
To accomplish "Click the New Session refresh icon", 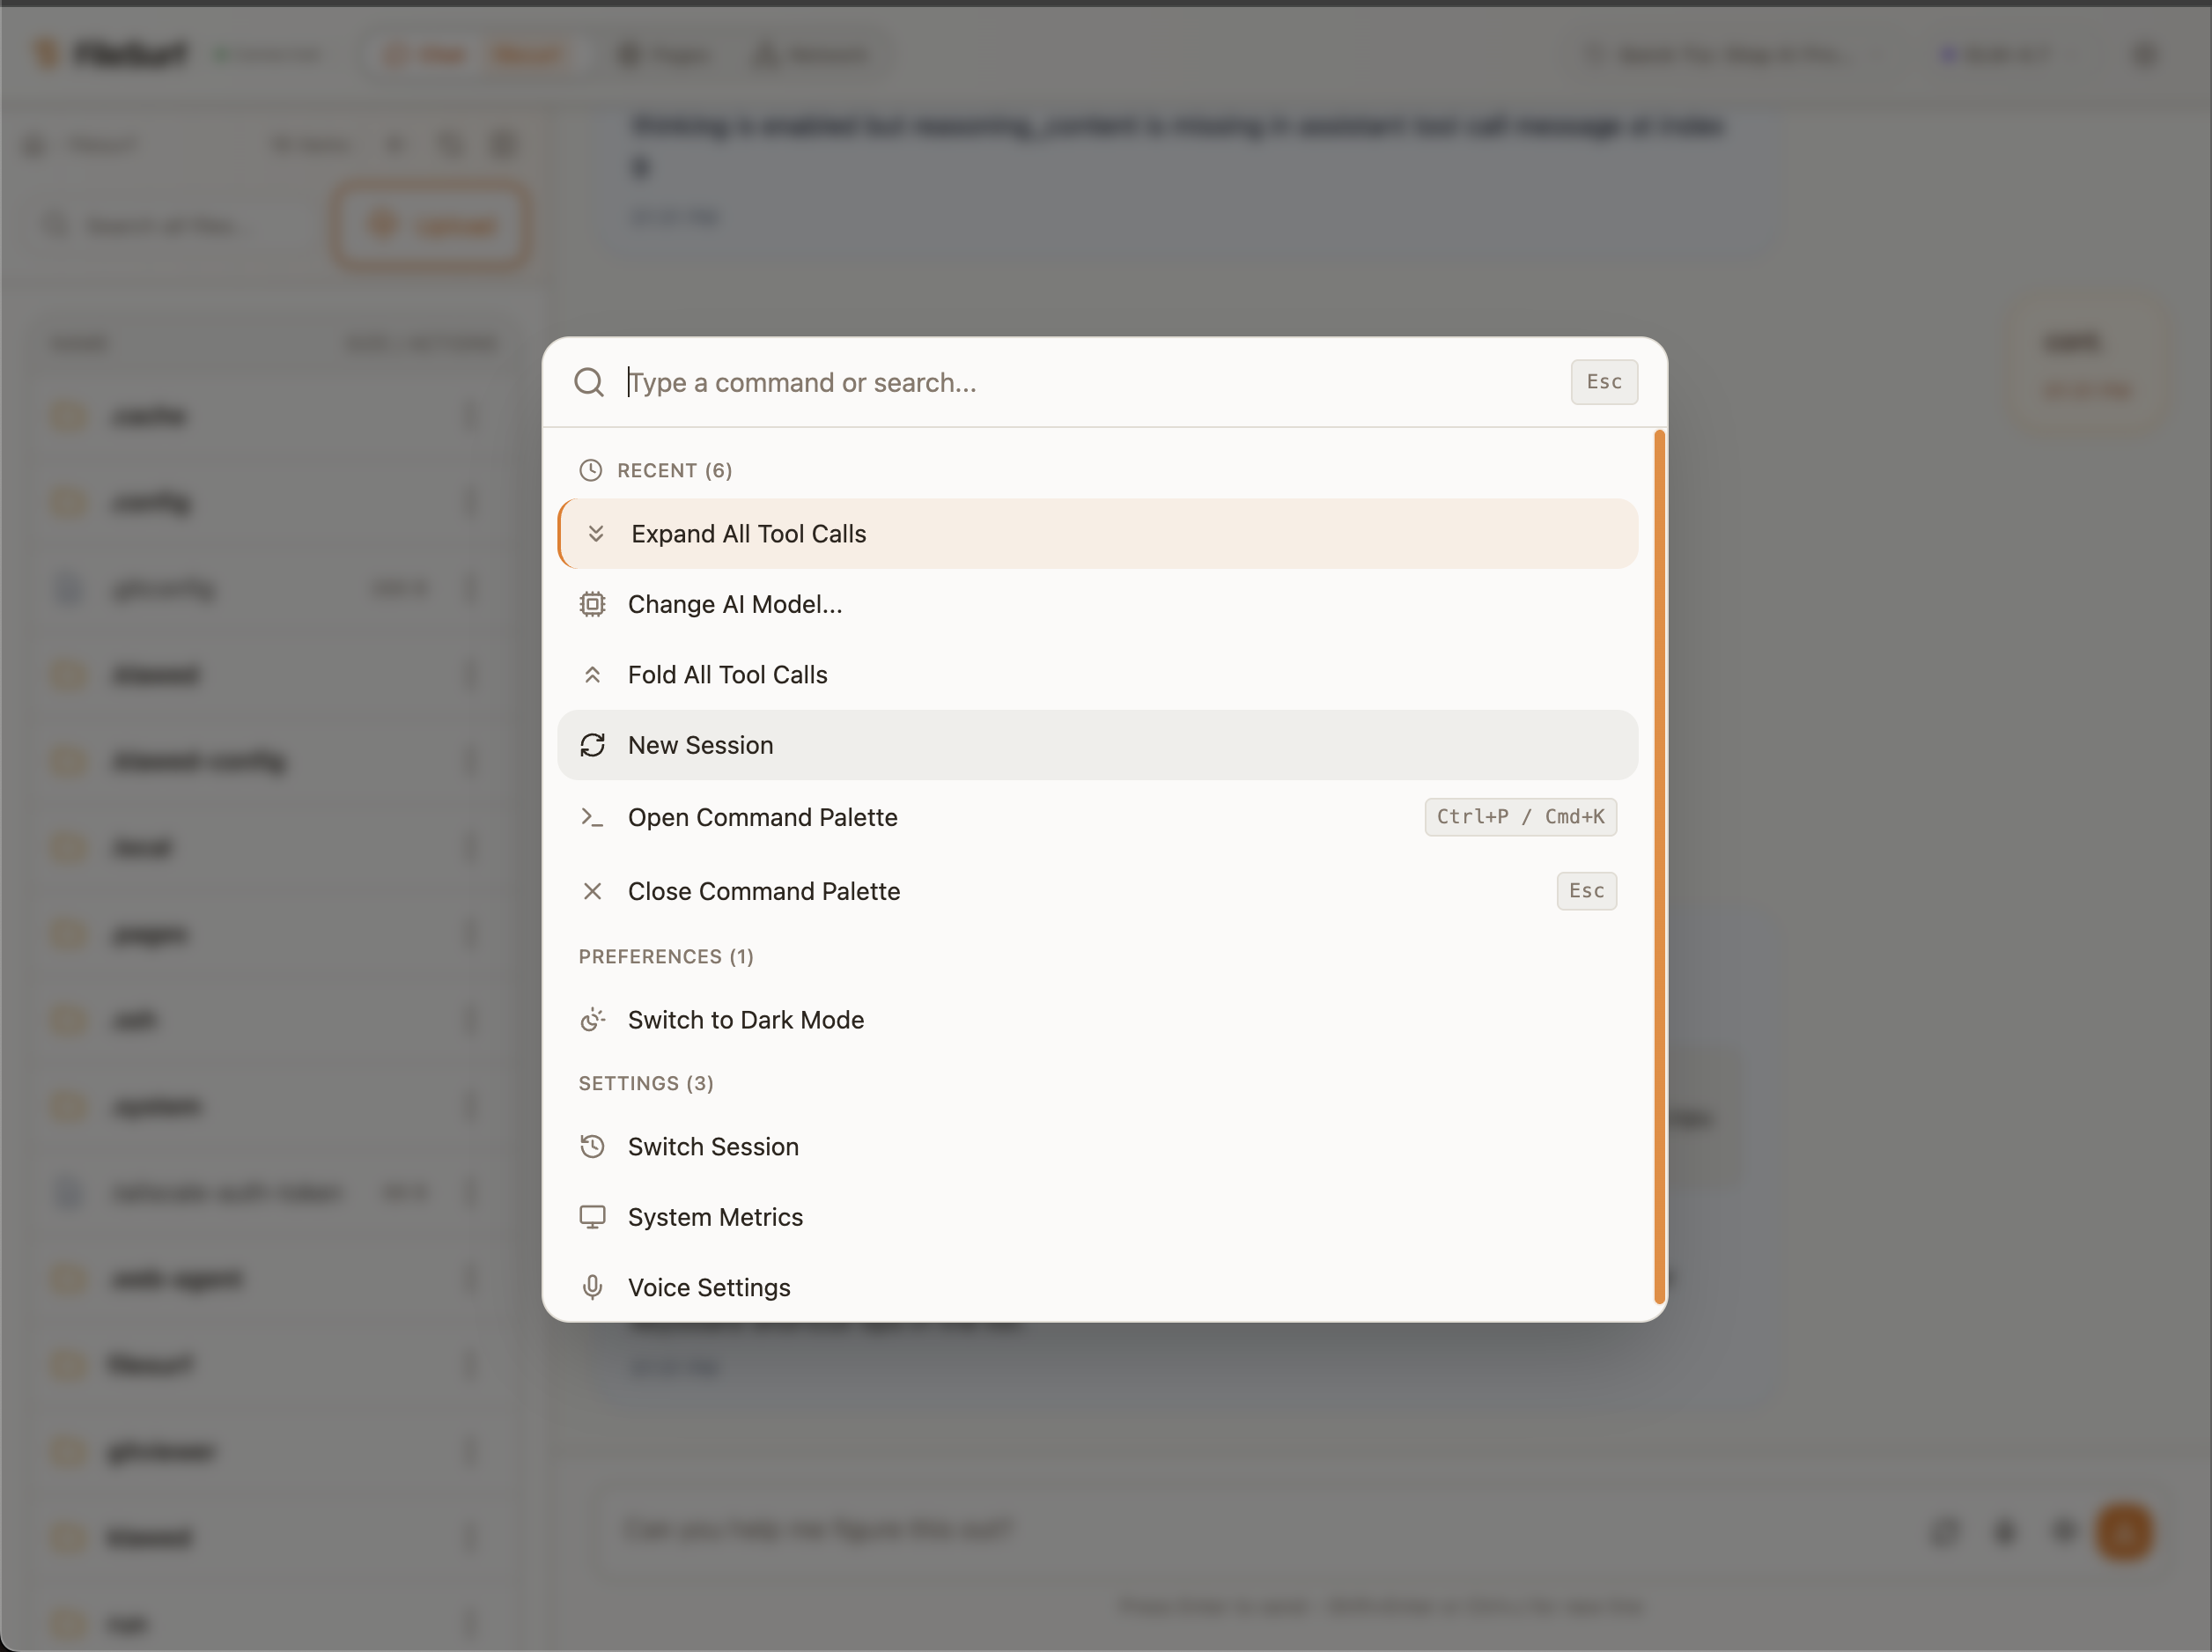I will [x=592, y=745].
